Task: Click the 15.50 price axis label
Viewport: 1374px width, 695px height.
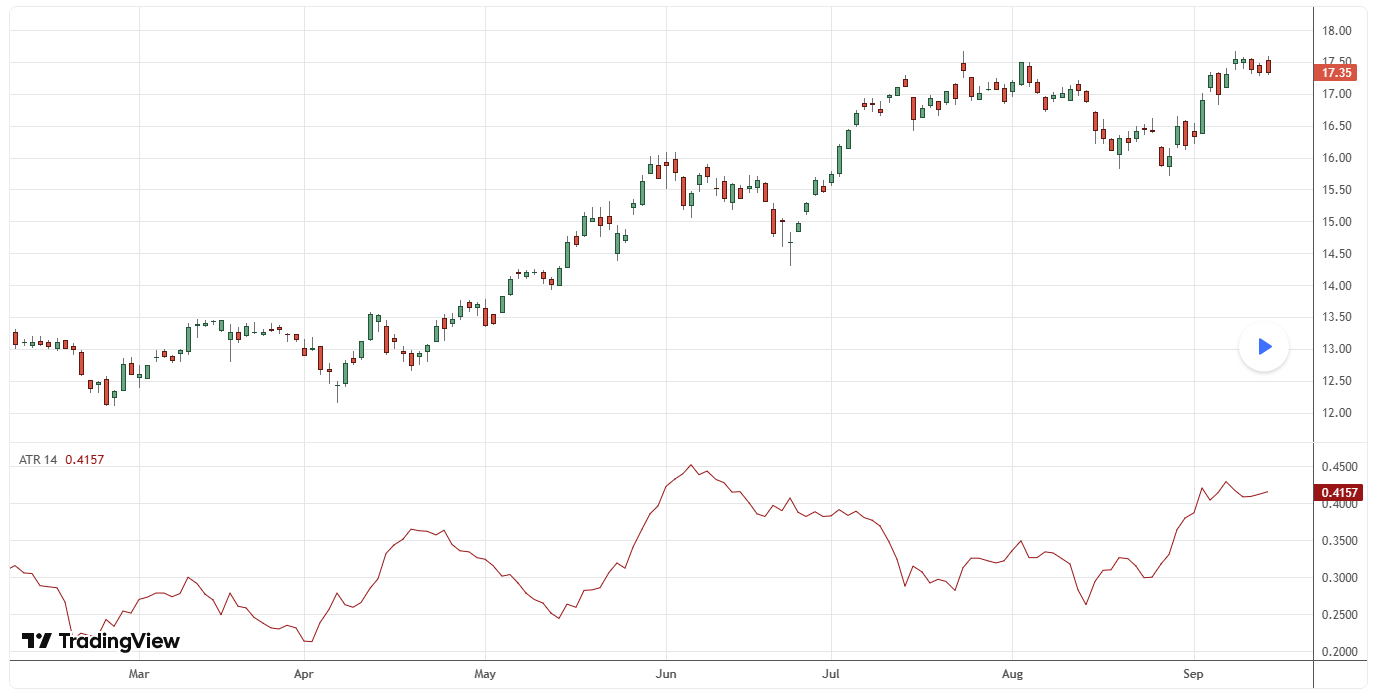Action: pyautogui.click(x=1337, y=190)
